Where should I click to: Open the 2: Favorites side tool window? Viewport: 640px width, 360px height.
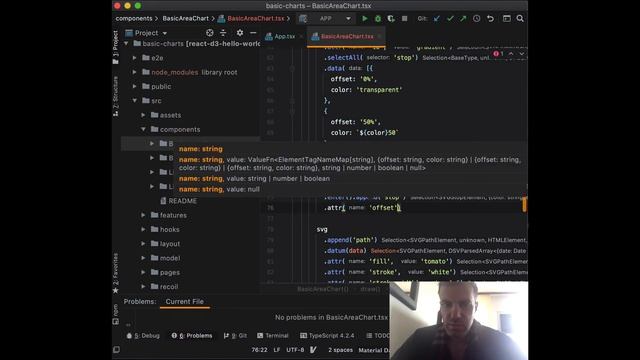[x=116, y=273]
